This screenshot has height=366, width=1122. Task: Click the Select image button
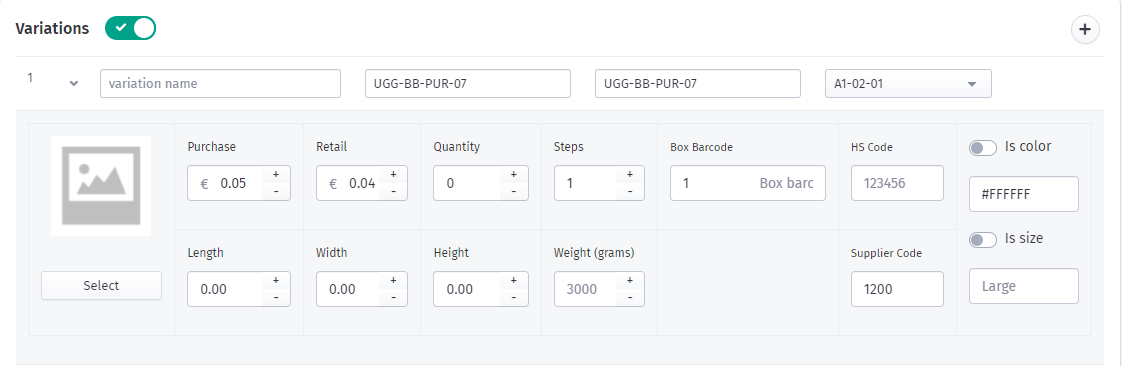click(101, 285)
